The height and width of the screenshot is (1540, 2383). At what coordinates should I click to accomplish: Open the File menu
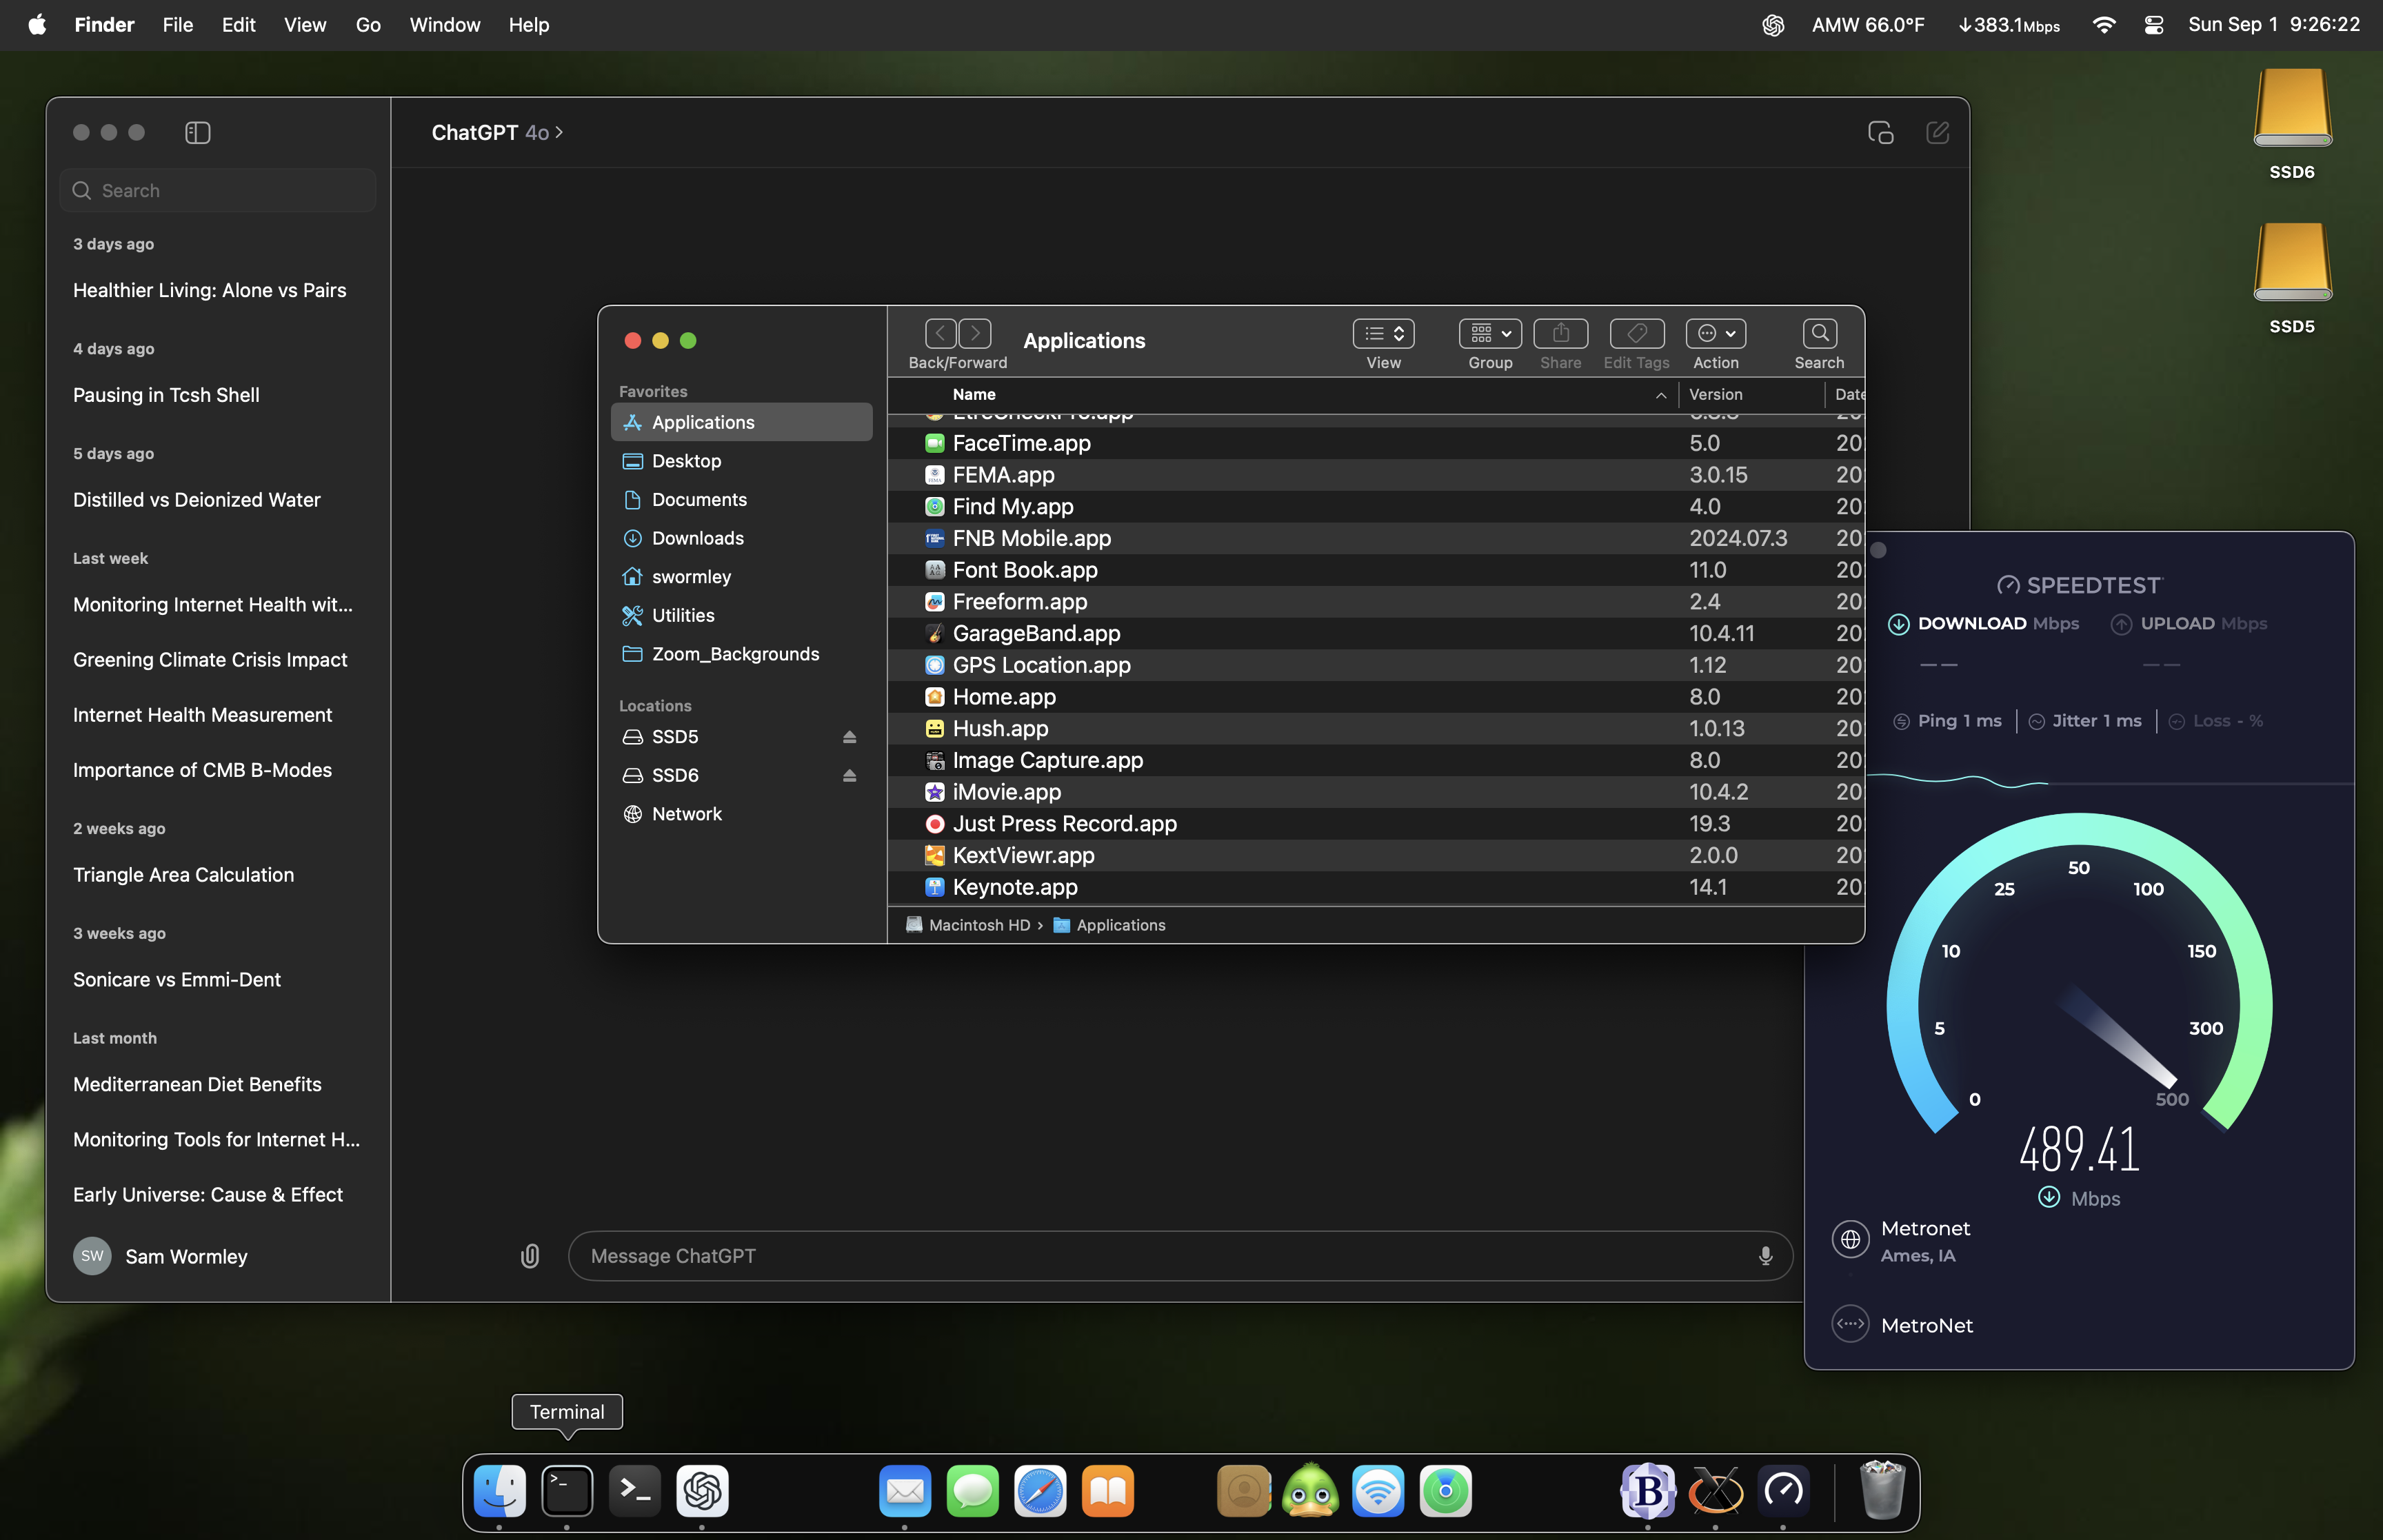tap(178, 24)
